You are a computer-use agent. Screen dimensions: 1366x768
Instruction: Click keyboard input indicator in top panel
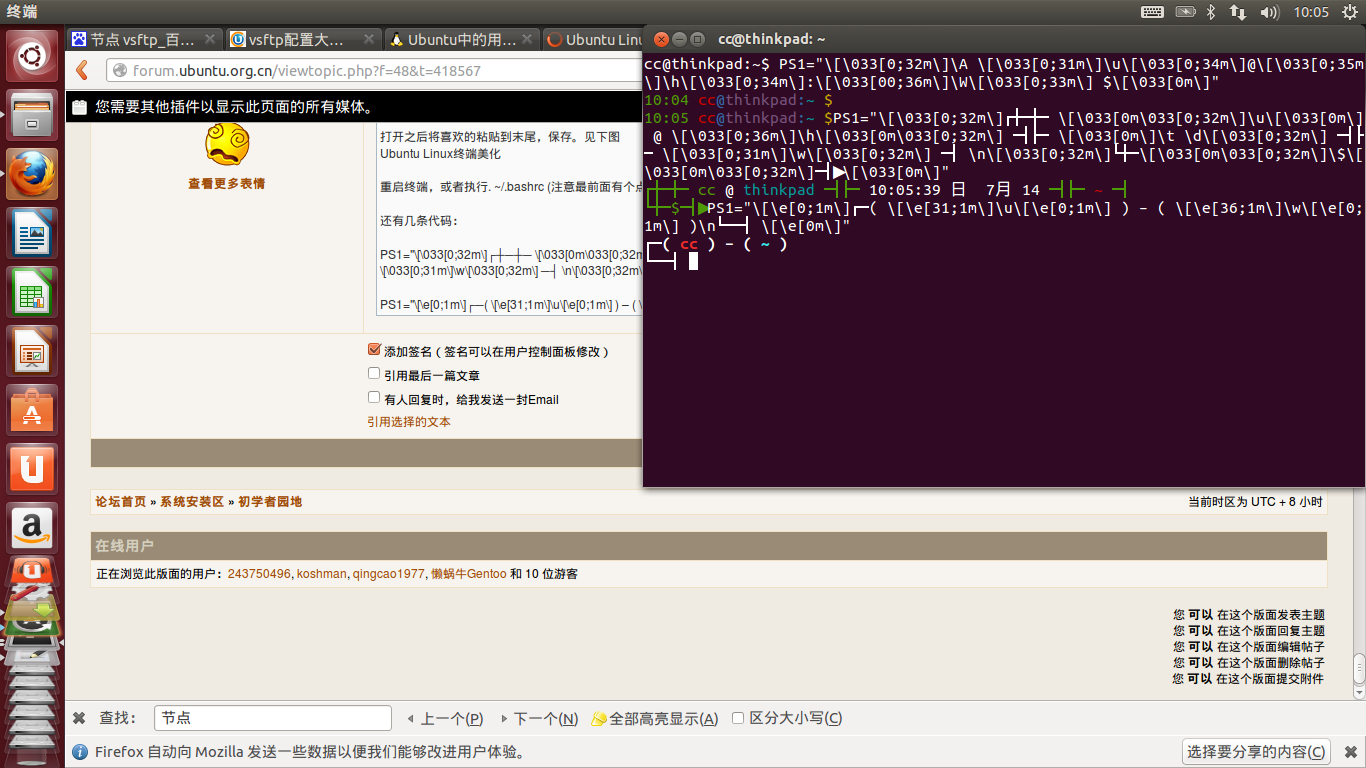(x=1152, y=12)
